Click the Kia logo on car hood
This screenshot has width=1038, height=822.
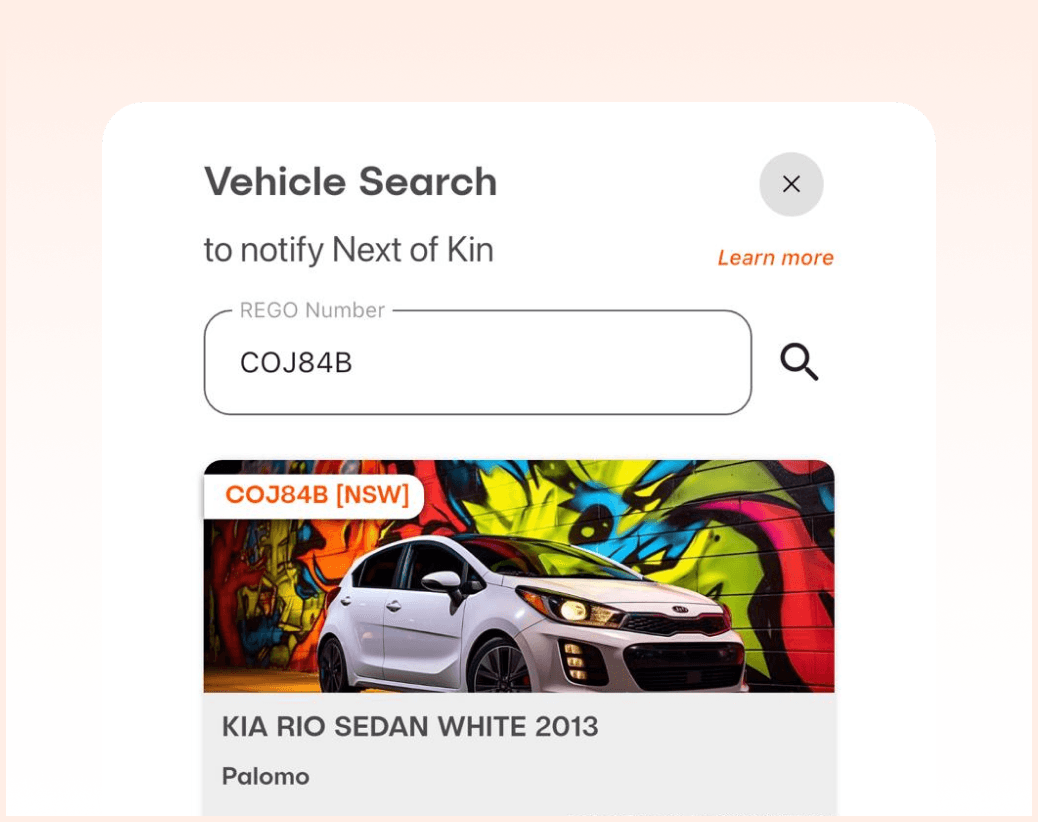(680, 610)
